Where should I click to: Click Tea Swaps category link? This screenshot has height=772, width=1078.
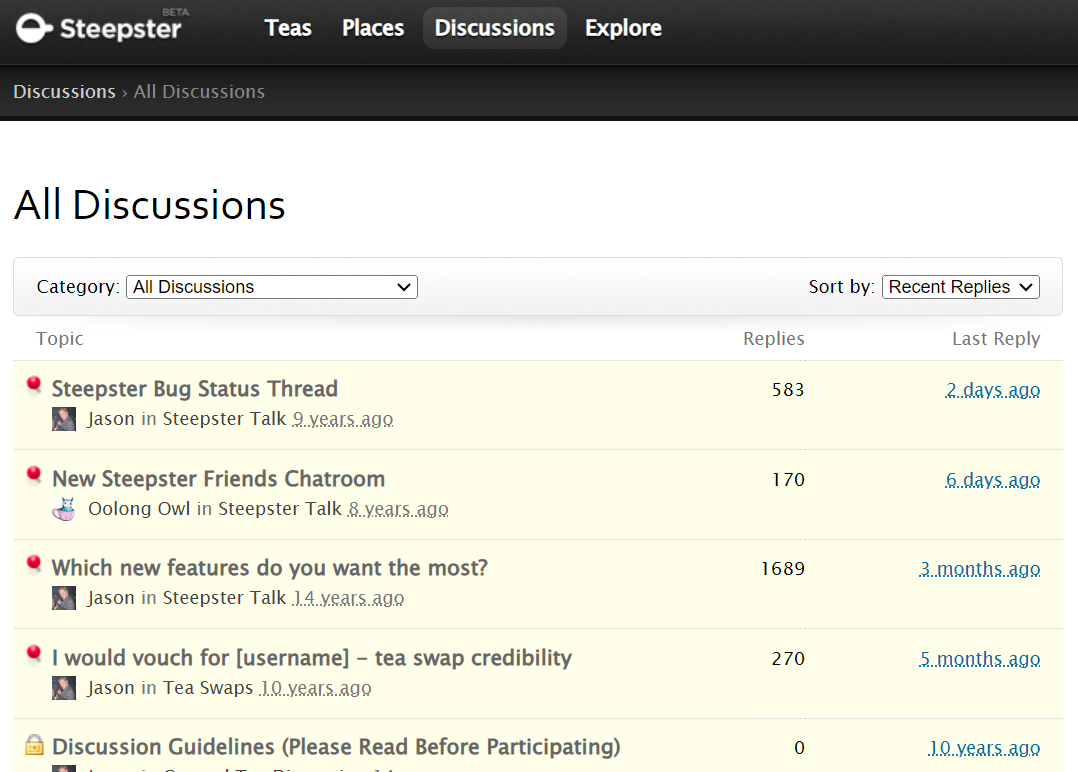208,687
